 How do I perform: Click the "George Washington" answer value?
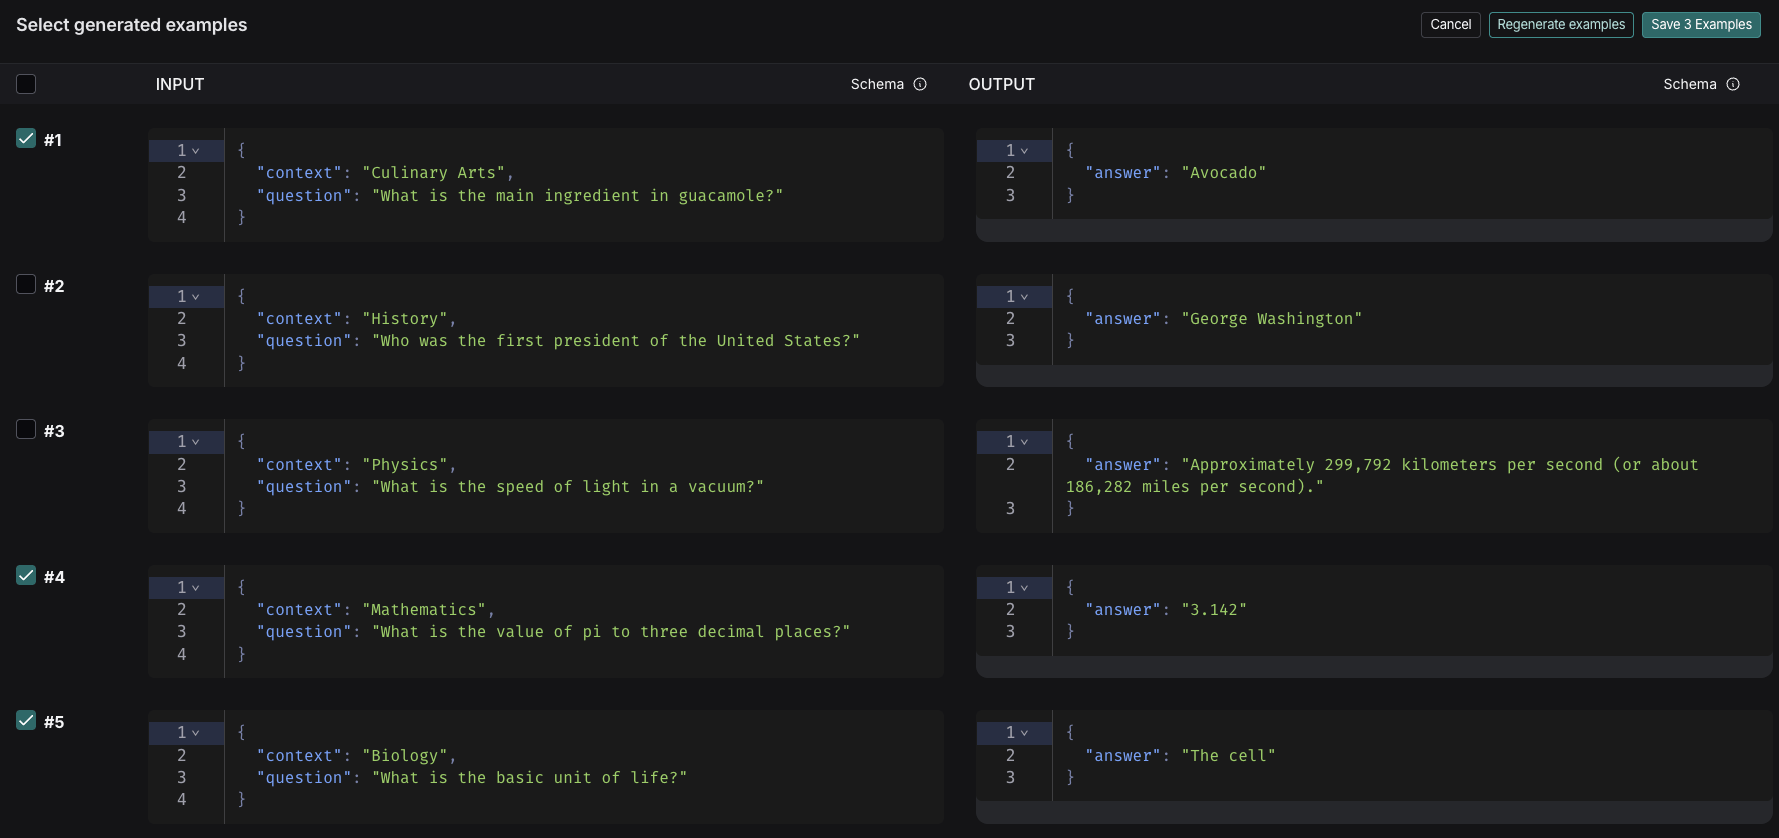[x=1272, y=319]
